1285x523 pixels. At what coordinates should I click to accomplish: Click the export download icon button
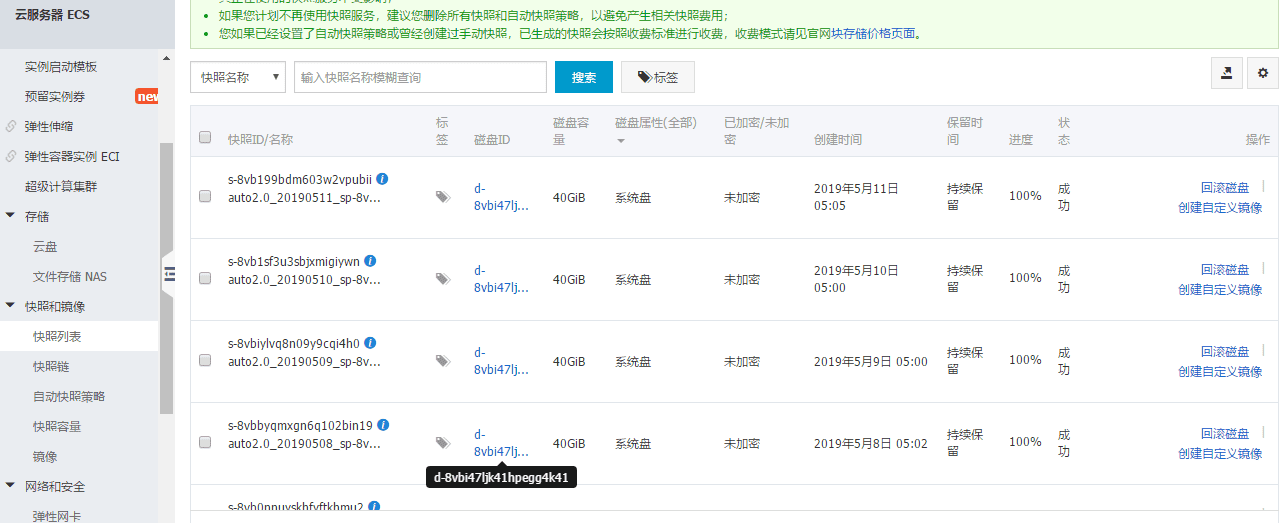pos(1226,73)
